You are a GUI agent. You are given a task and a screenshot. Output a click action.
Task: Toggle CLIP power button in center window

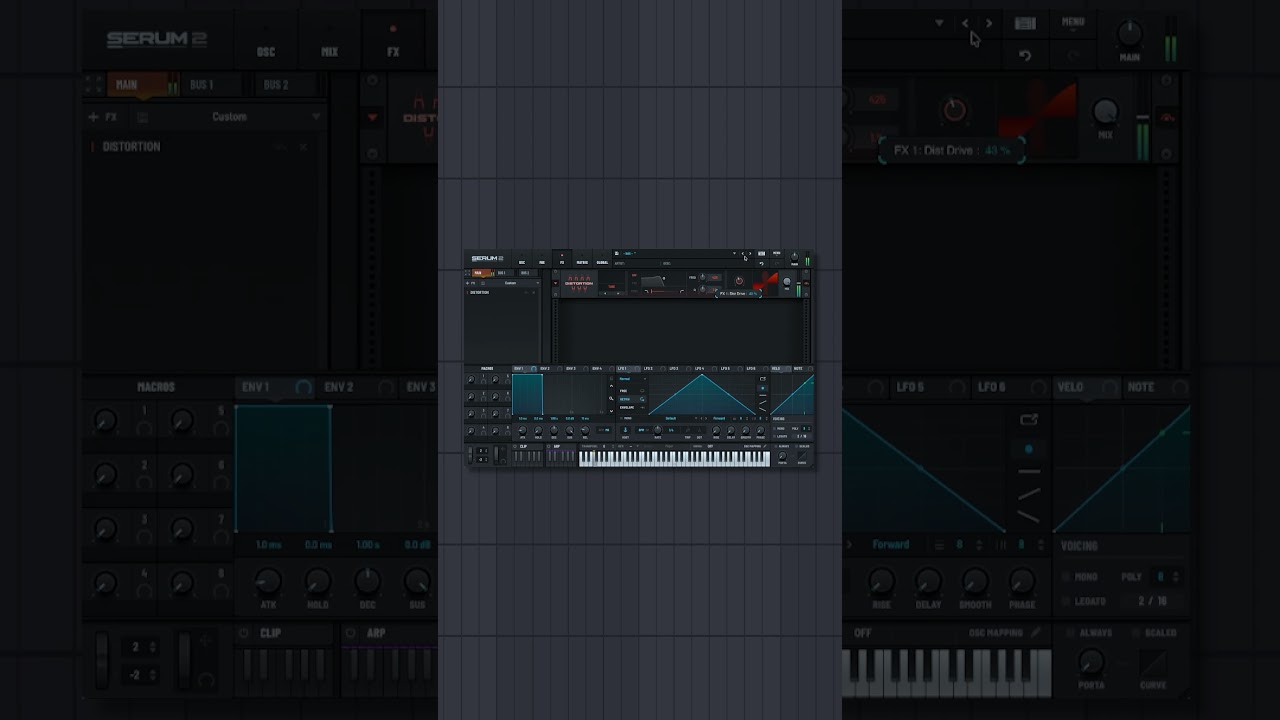coord(515,446)
